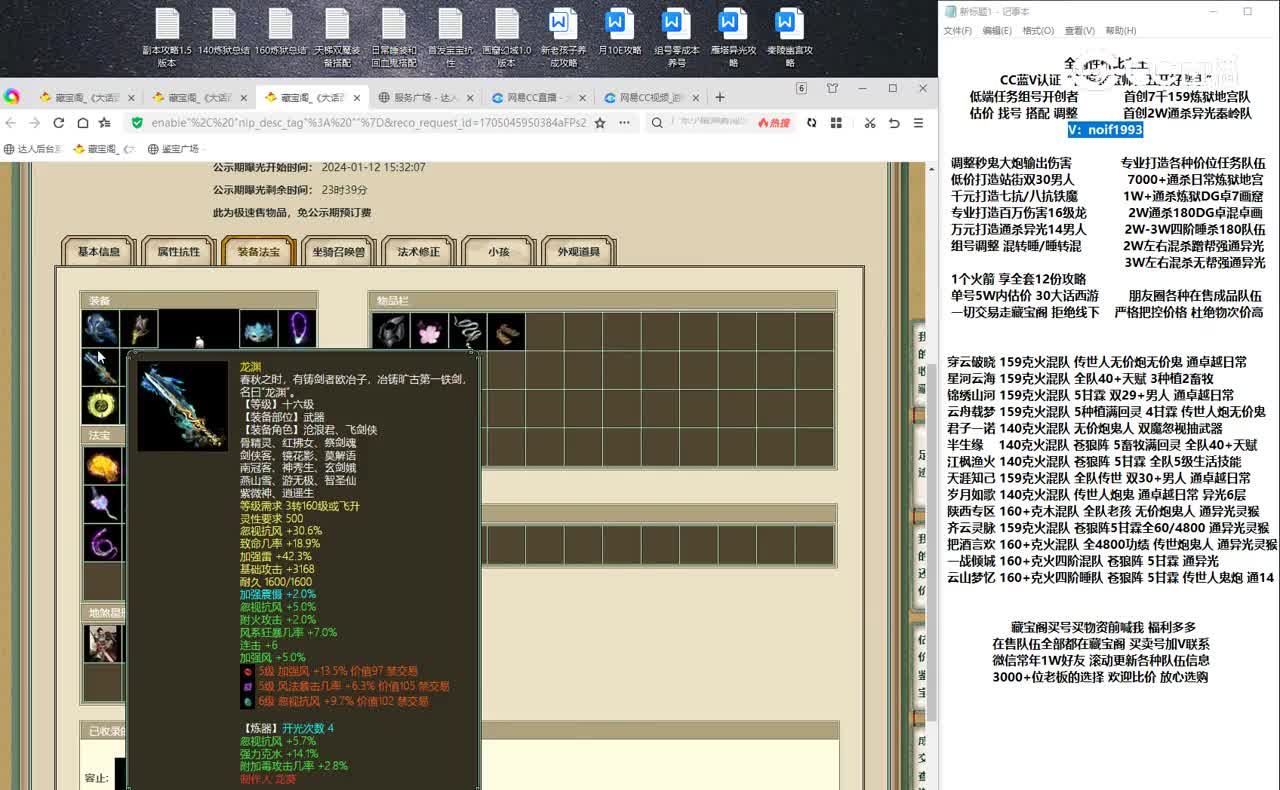Screen dimensions: 1280x790
Task: Open desktop file 160炼狱总结
Action: [281, 32]
